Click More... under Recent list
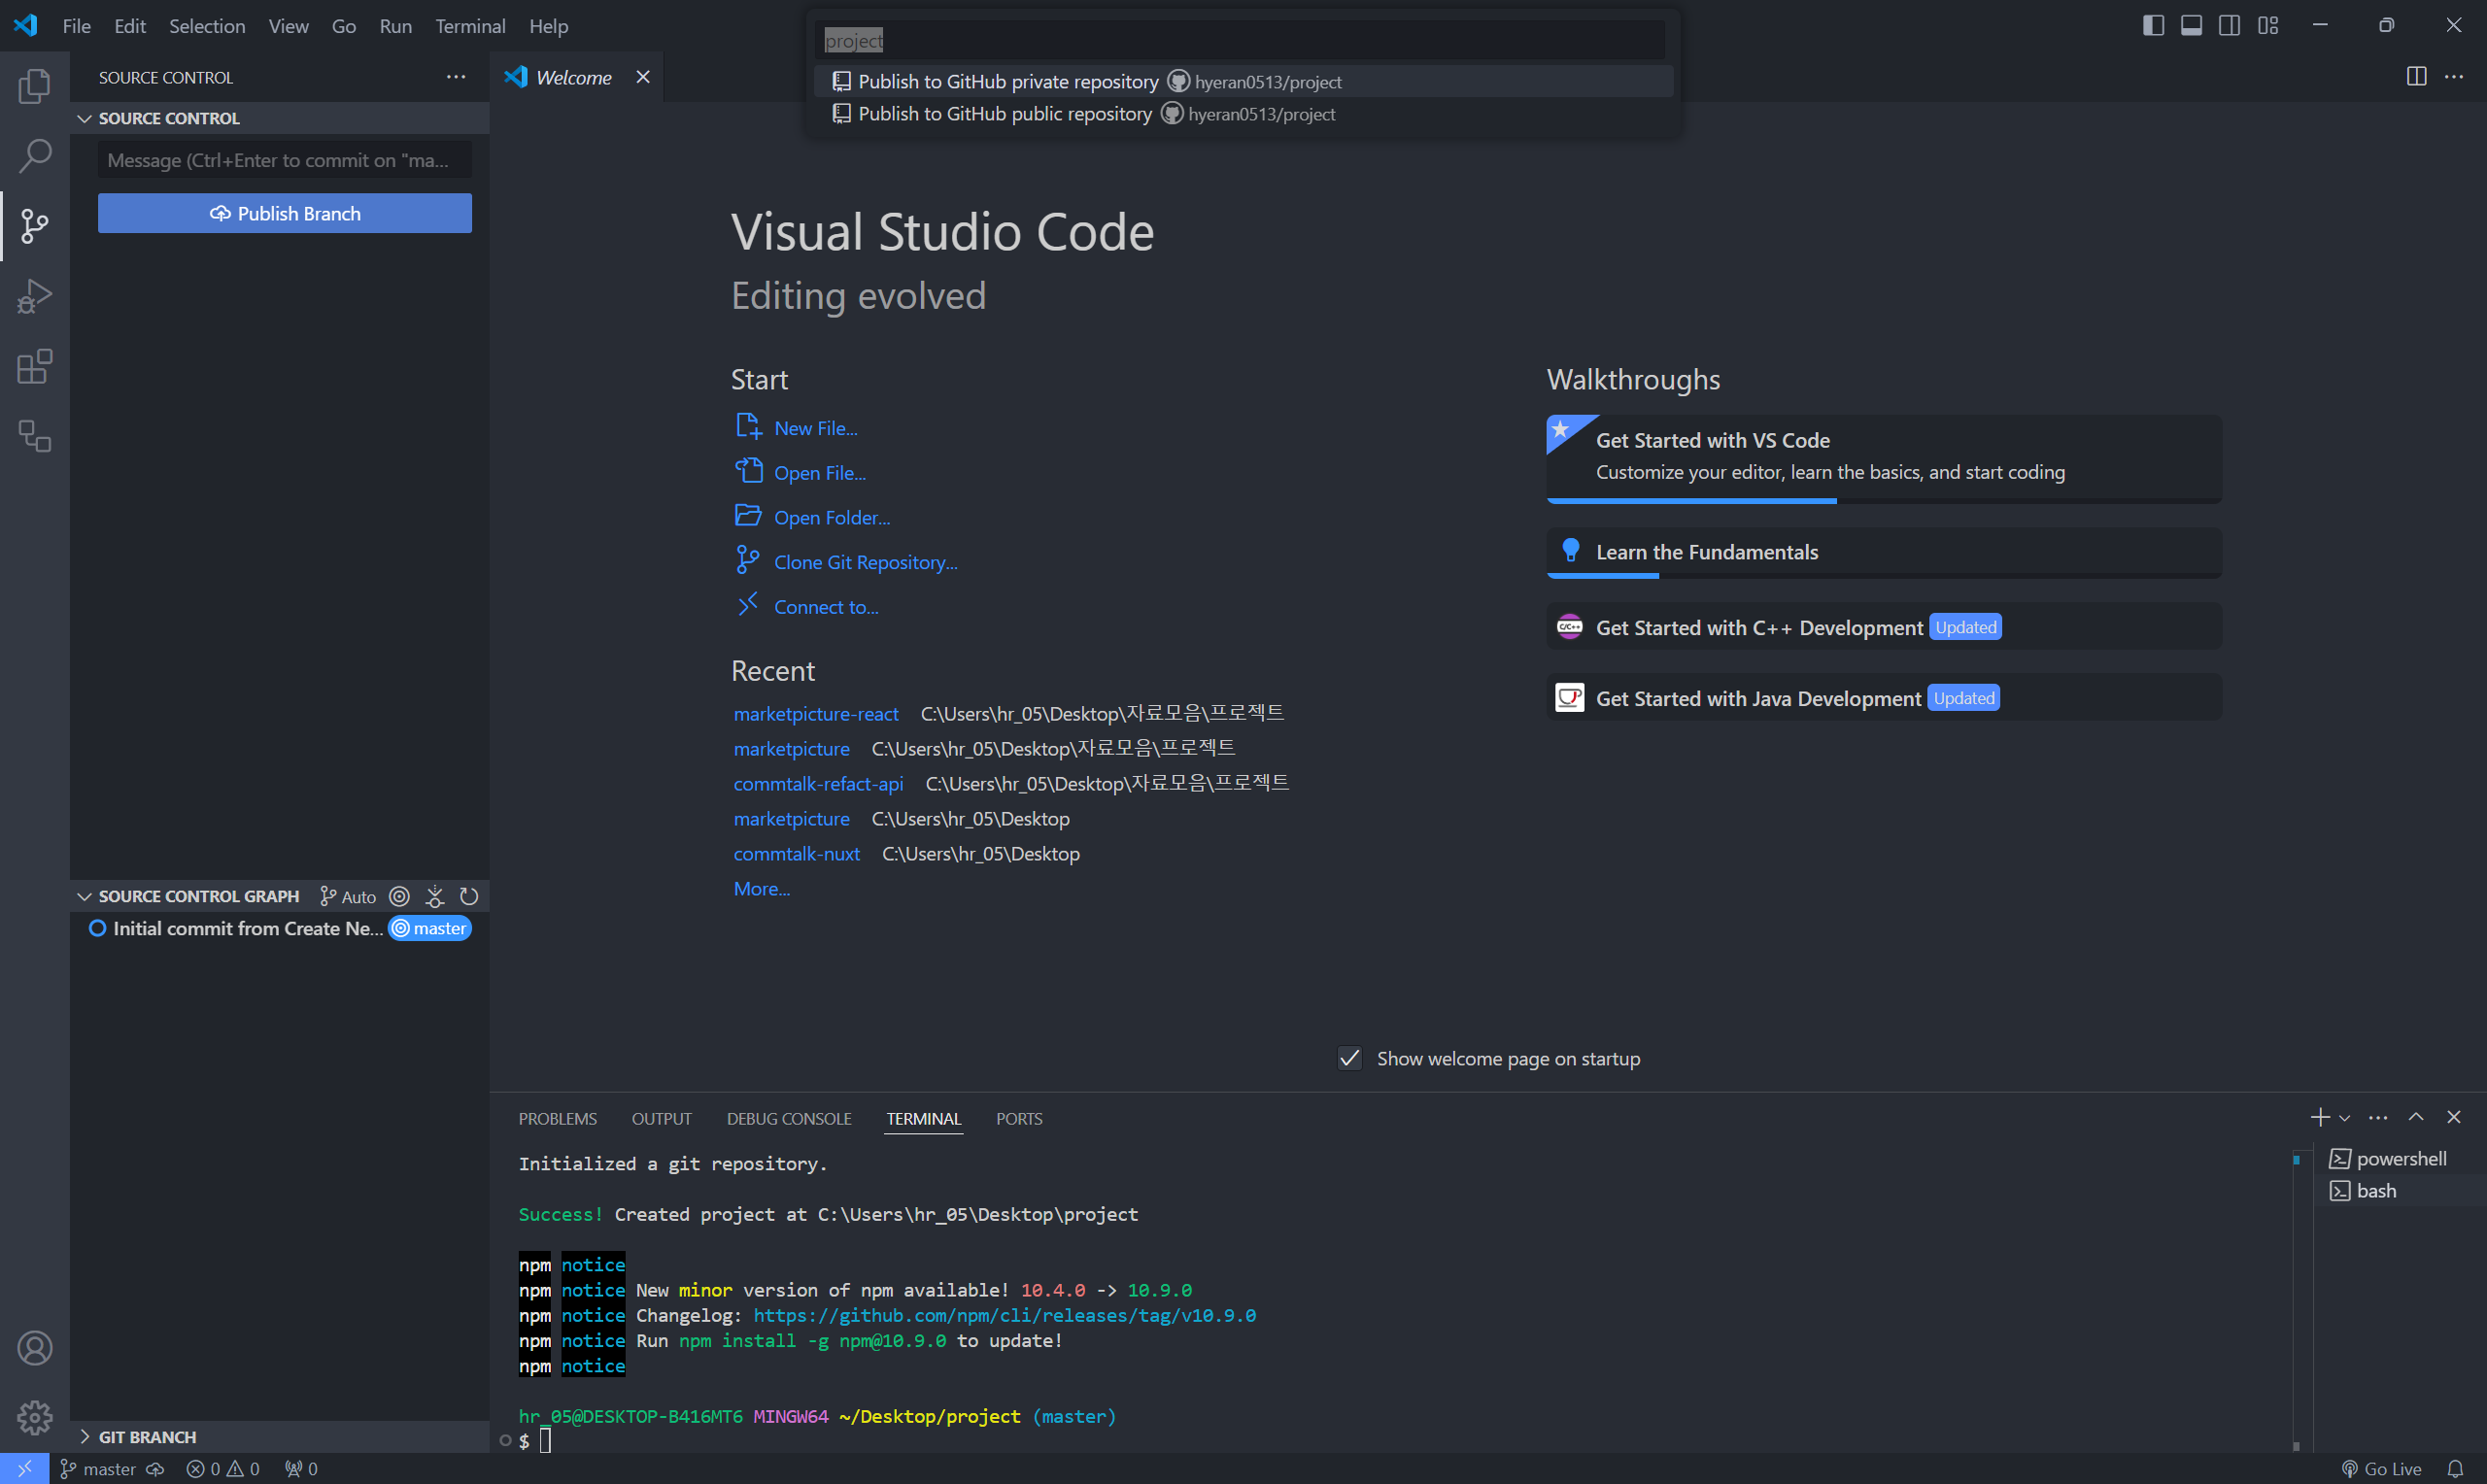The width and height of the screenshot is (2487, 1484). coord(762,889)
